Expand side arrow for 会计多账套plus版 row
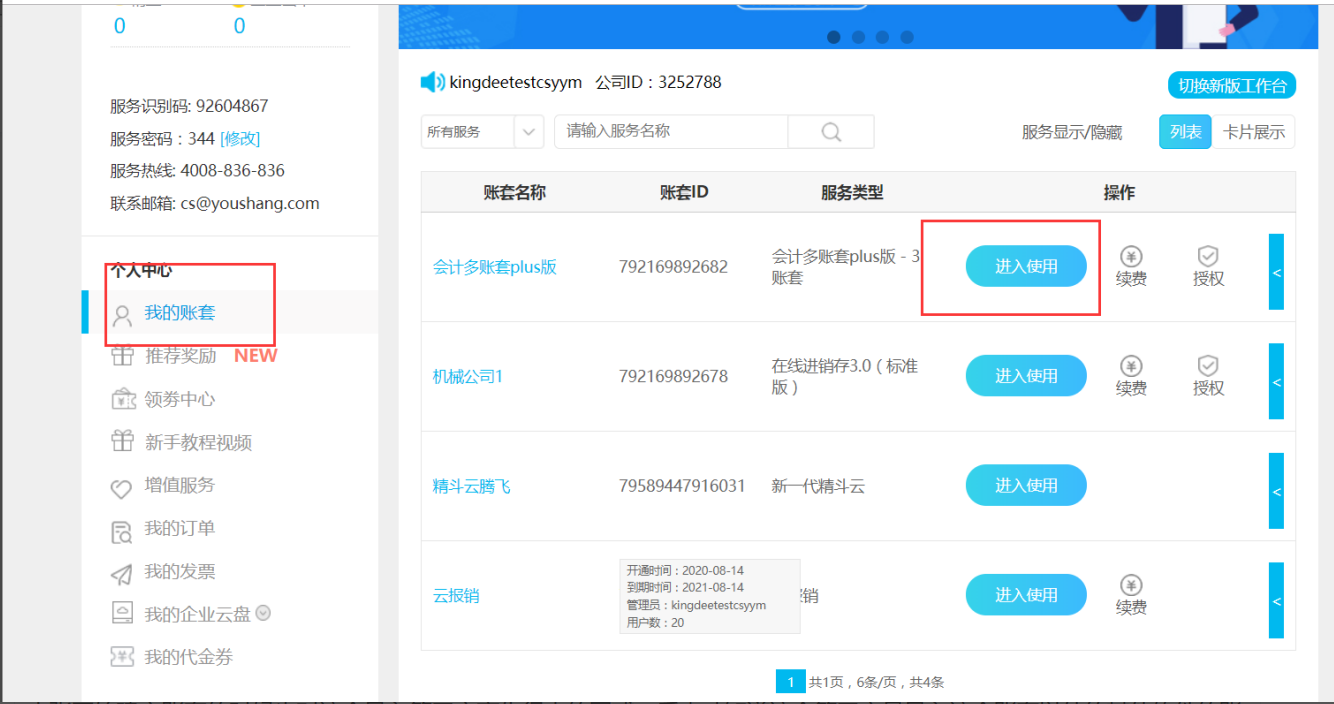This screenshot has width=1334, height=704. [x=1276, y=272]
